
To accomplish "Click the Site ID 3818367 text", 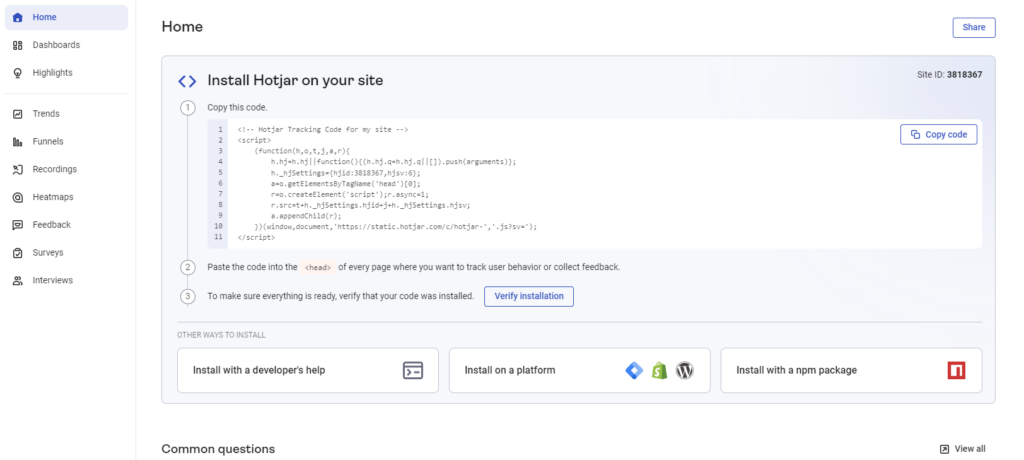I will click(950, 74).
